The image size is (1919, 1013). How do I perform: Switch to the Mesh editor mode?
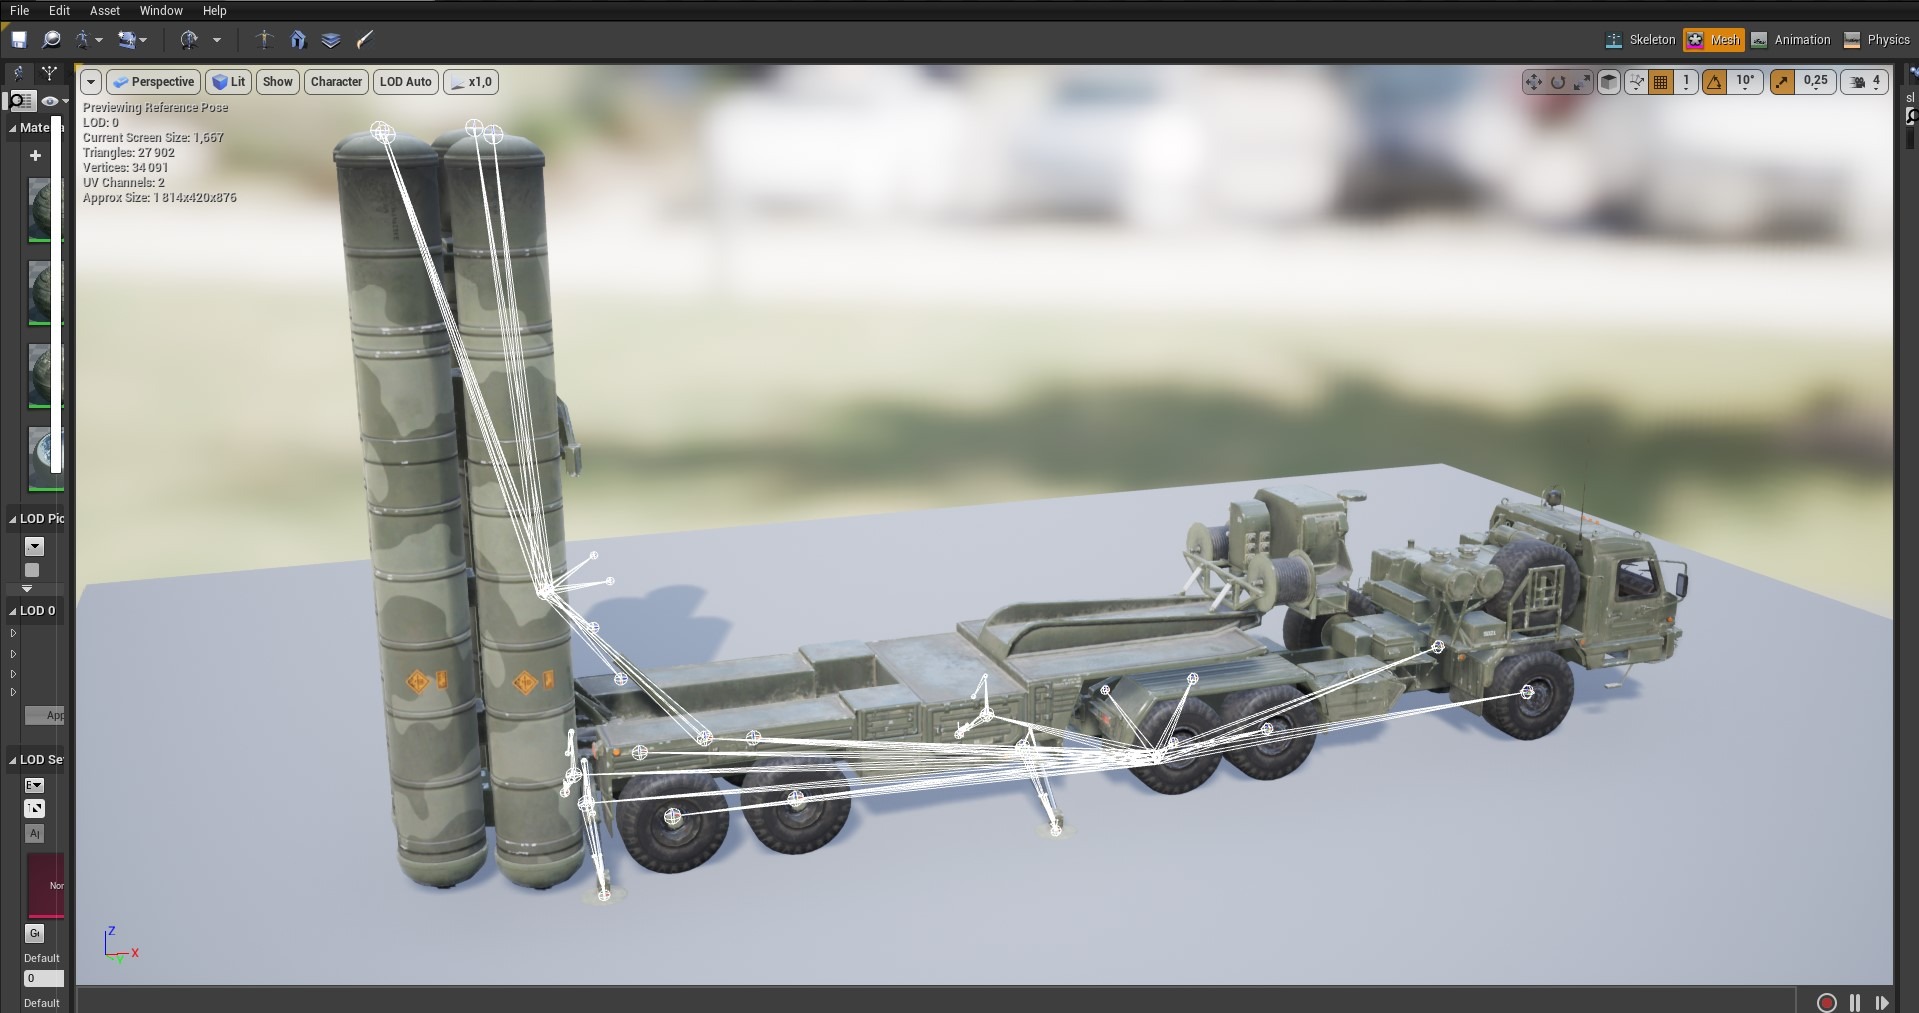click(1714, 40)
